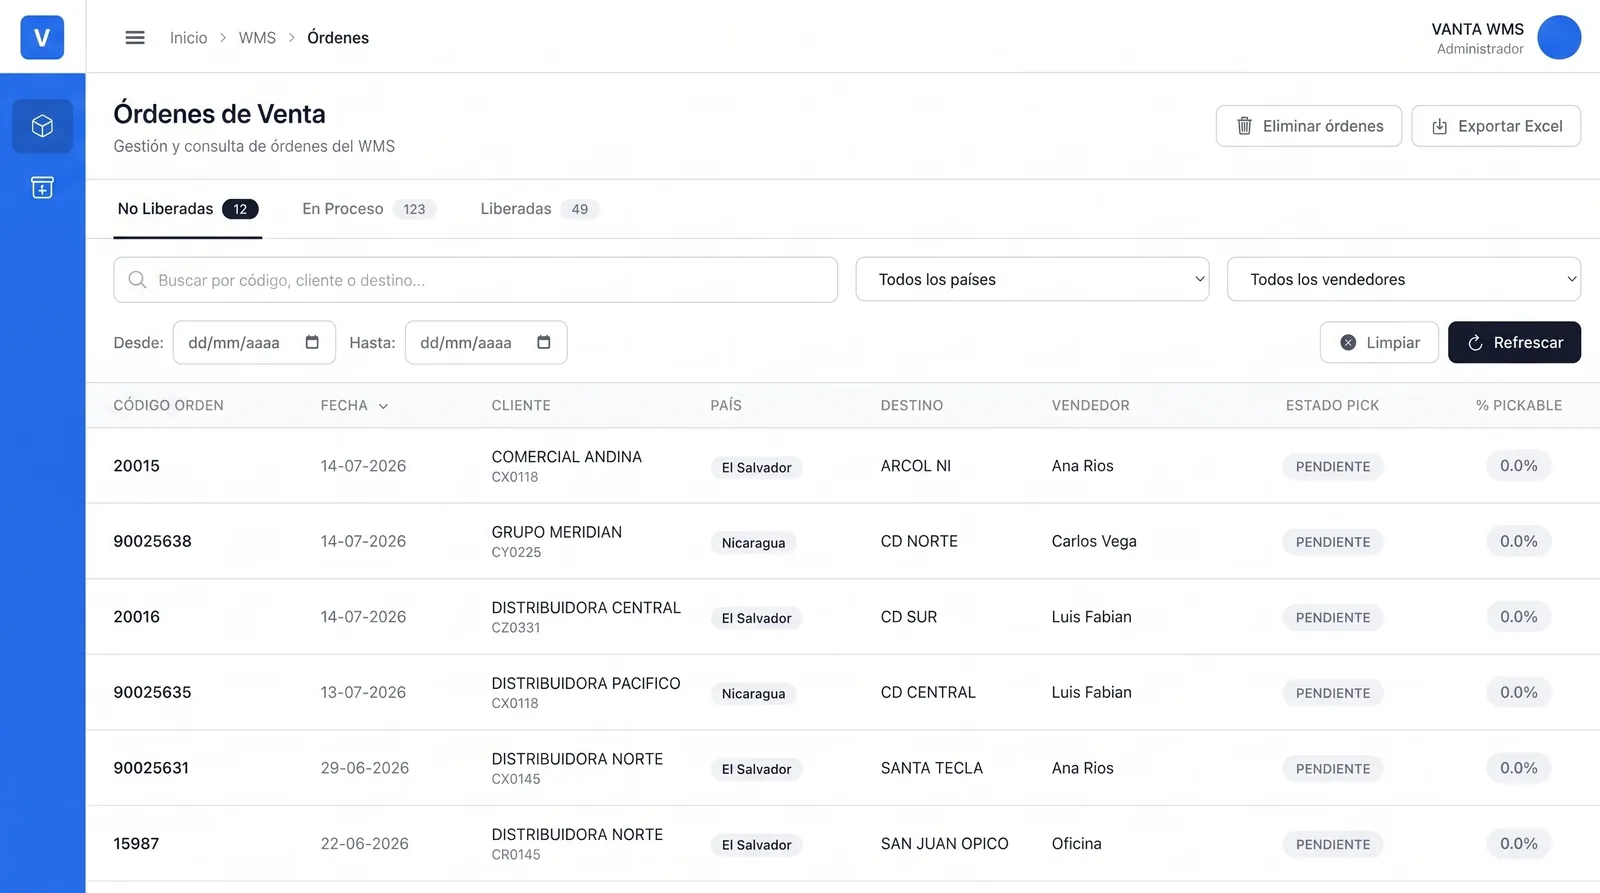Click CÓDIGO ORDEN column header
Screen dimensions: 1600x893
[x=168, y=405]
